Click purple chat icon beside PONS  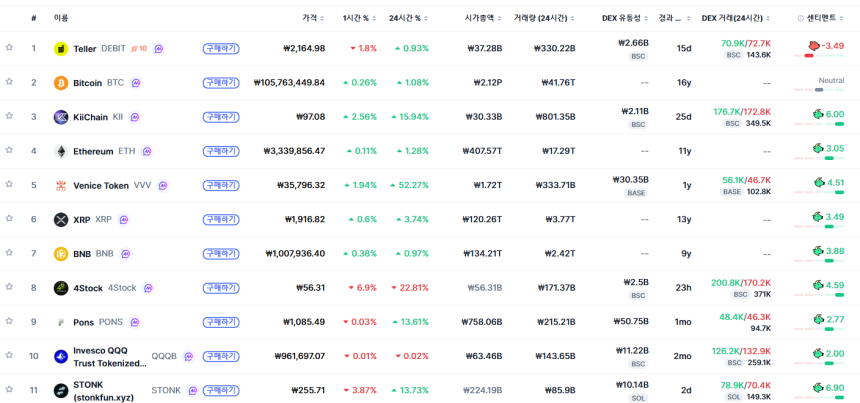(x=135, y=322)
